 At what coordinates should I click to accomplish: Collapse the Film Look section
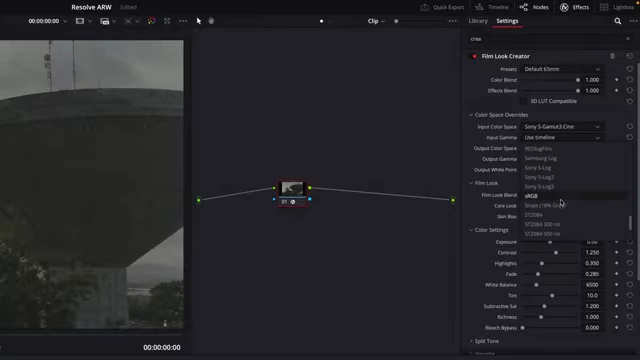(x=471, y=183)
